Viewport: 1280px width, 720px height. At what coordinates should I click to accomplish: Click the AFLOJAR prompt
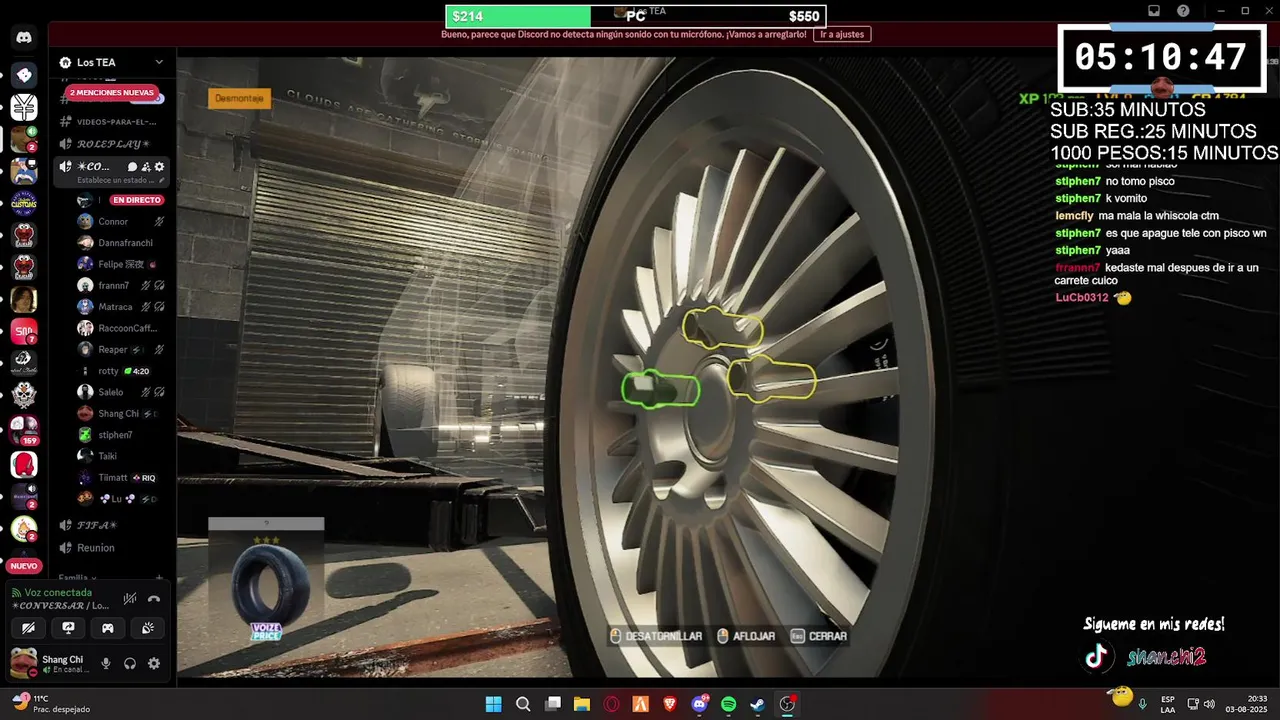[x=746, y=636]
